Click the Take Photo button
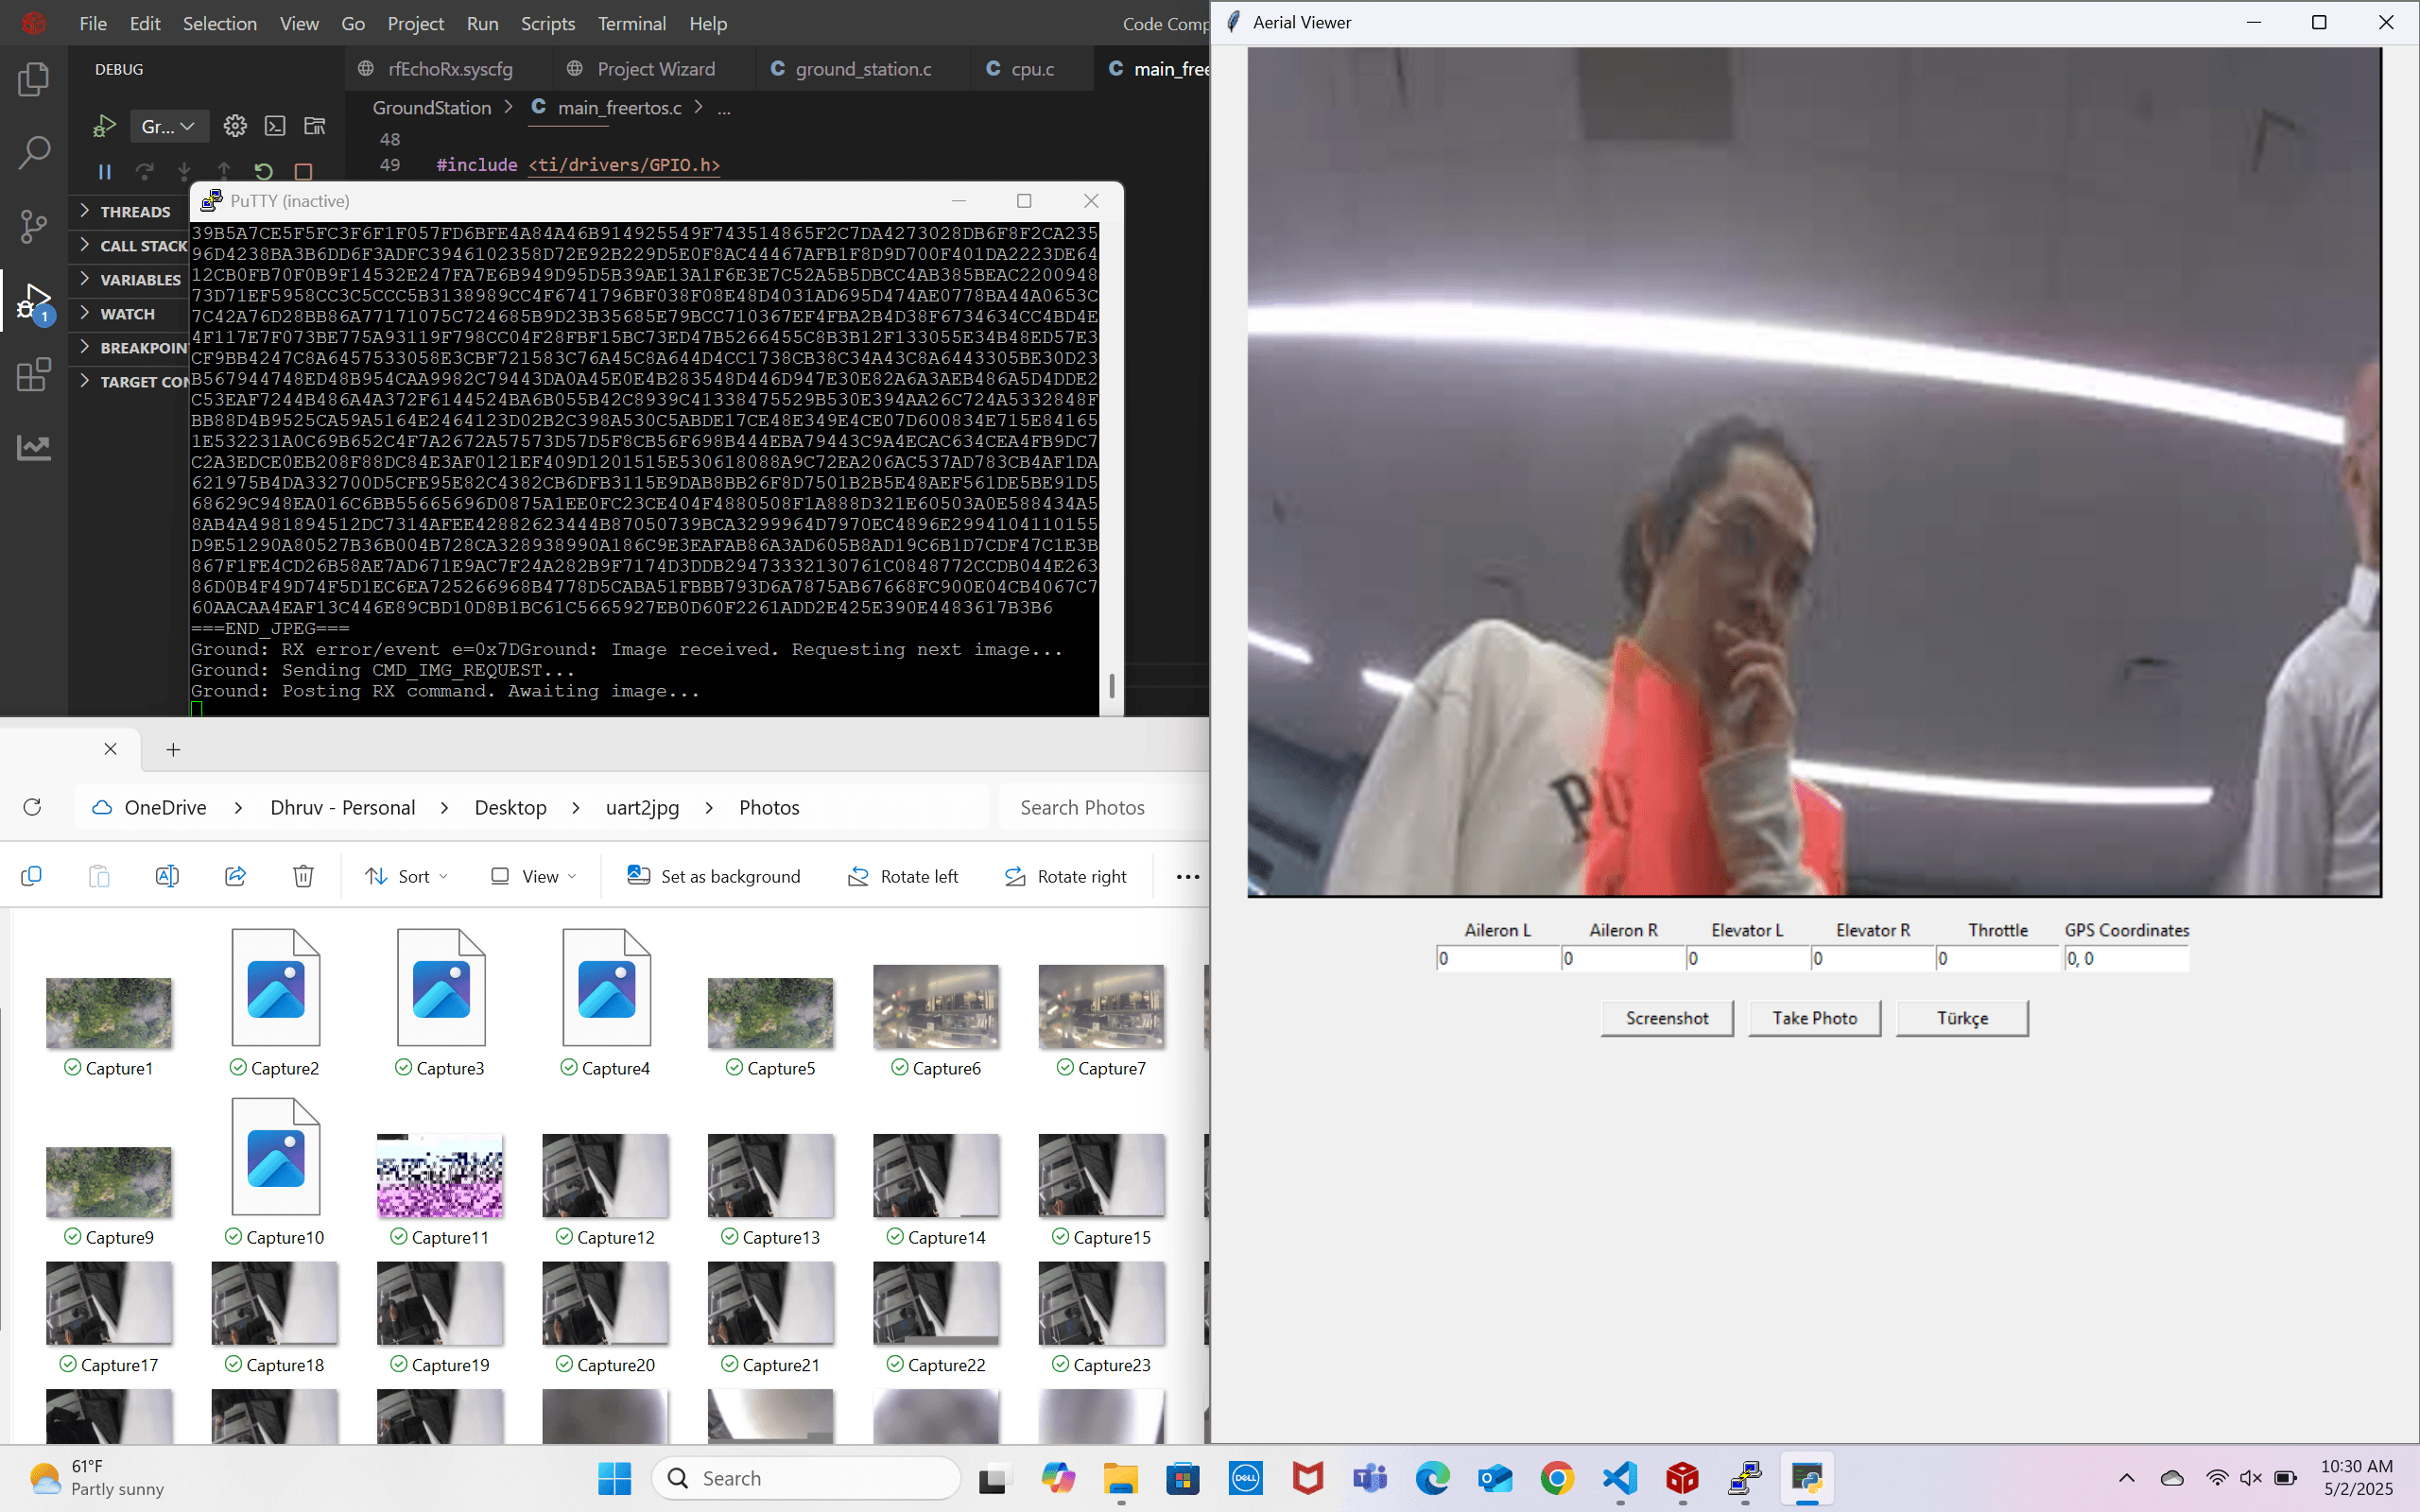The height and width of the screenshot is (1512, 2420). point(1813,1018)
